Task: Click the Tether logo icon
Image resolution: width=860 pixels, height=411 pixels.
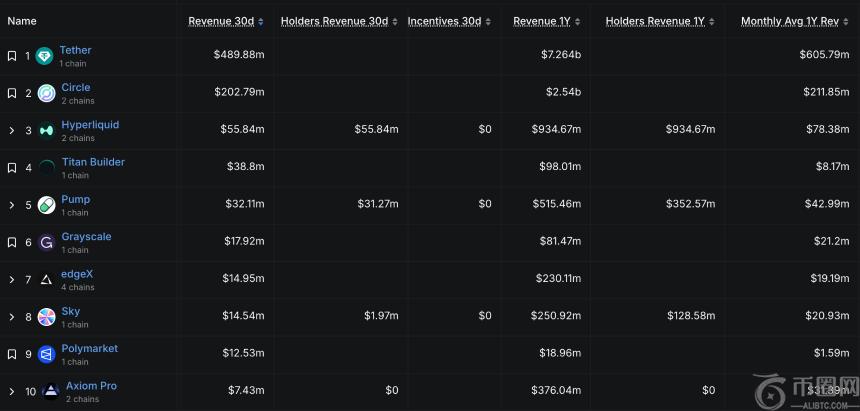Action: click(44, 56)
